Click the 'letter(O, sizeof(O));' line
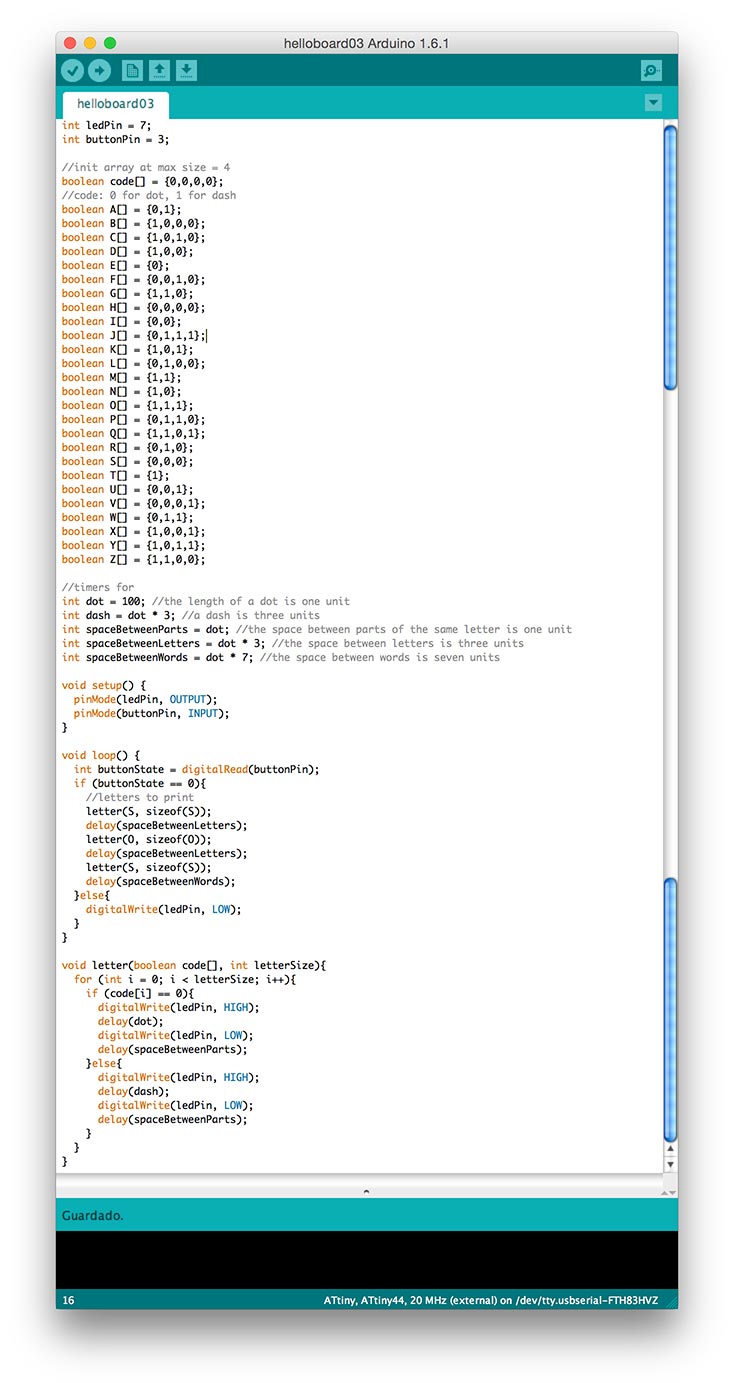Image resolution: width=734 pixels, height=1383 pixels. (148, 839)
